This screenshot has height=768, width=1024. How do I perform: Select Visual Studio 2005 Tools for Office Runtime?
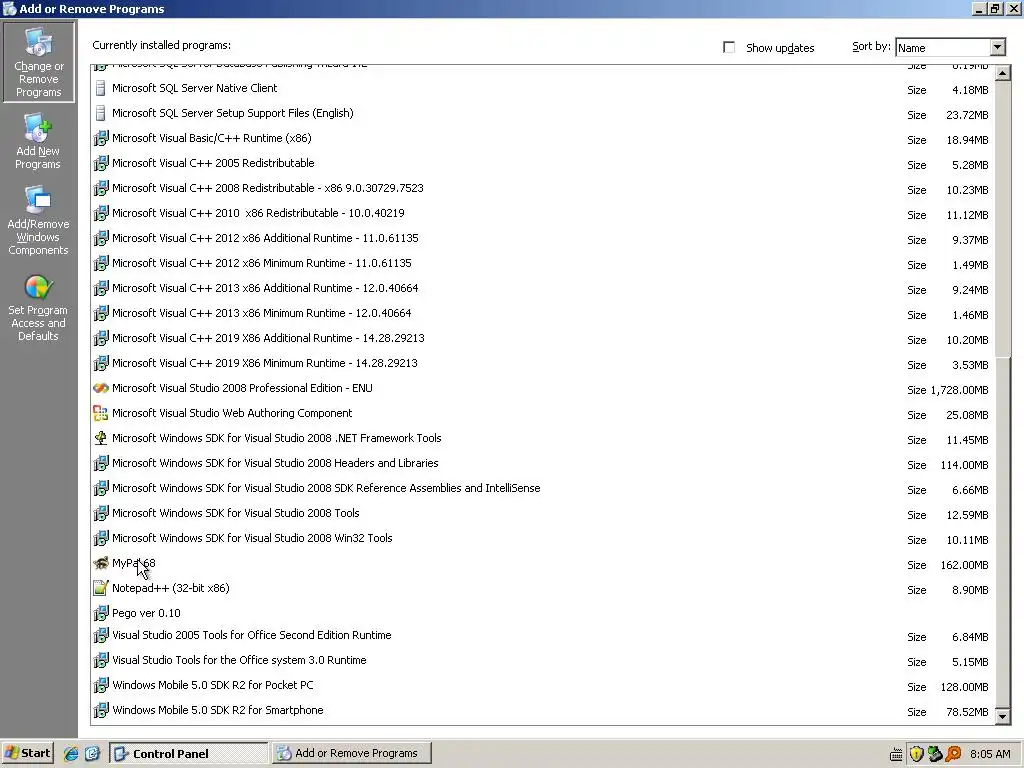[543, 635]
